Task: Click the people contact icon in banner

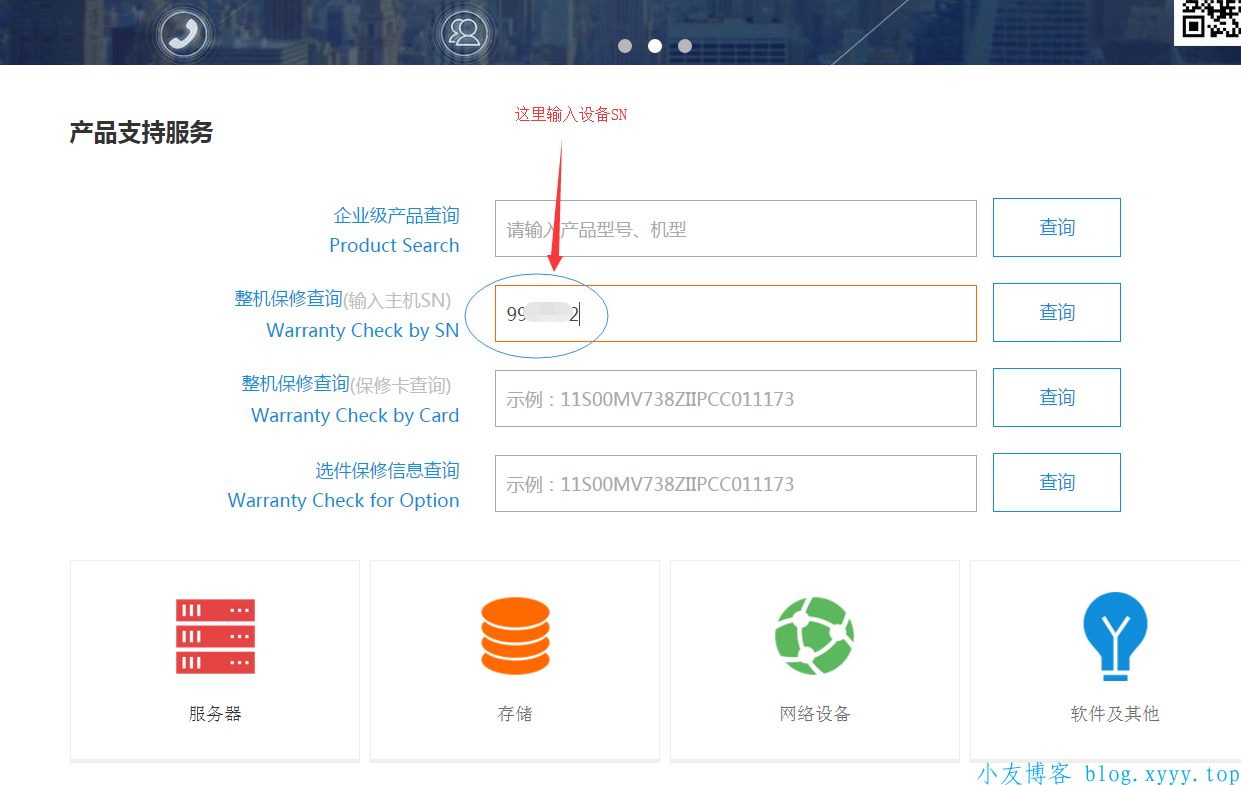Action: pos(464,33)
